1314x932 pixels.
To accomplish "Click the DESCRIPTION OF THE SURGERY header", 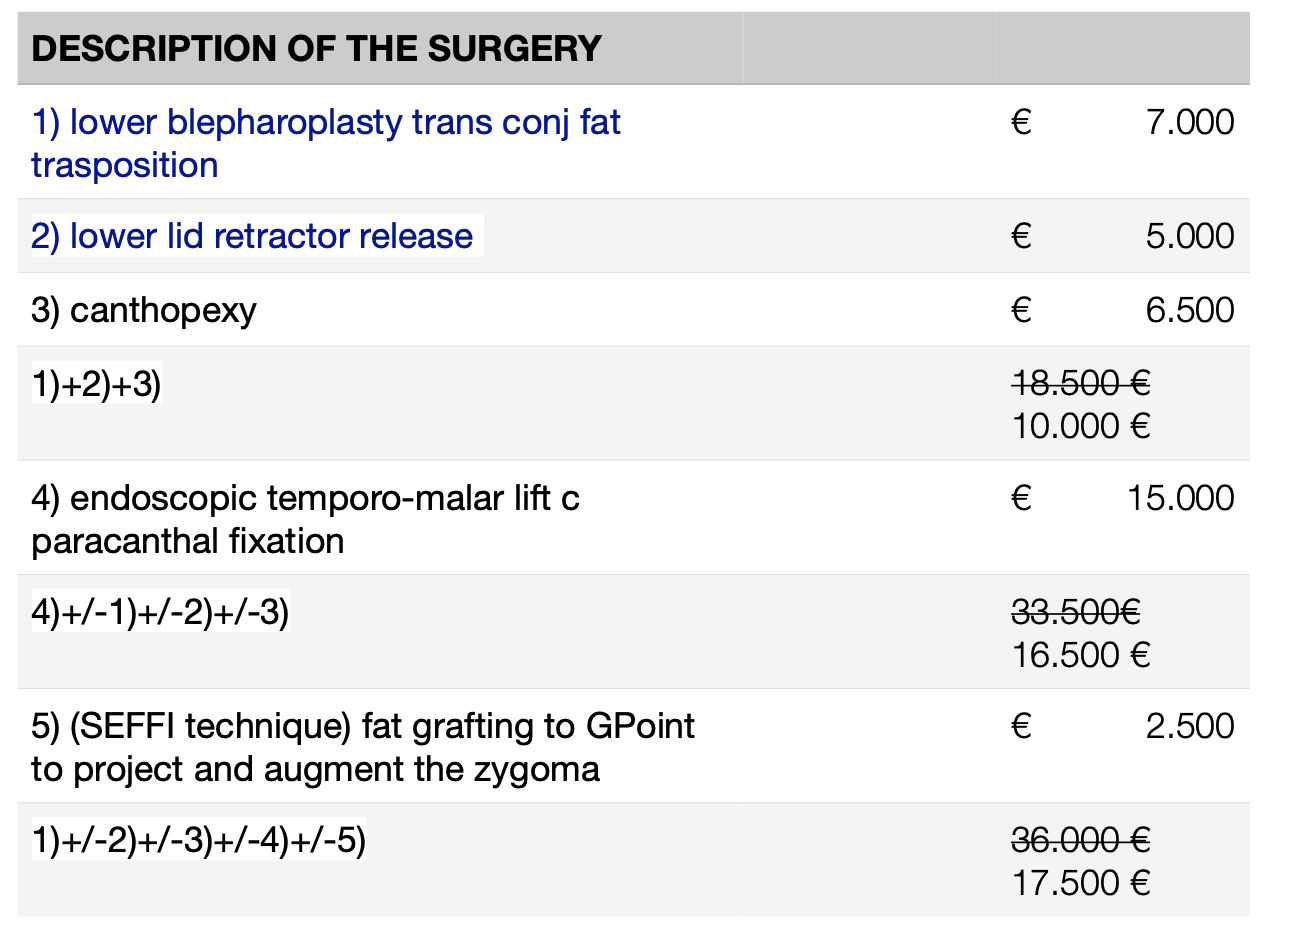I will pos(316,49).
